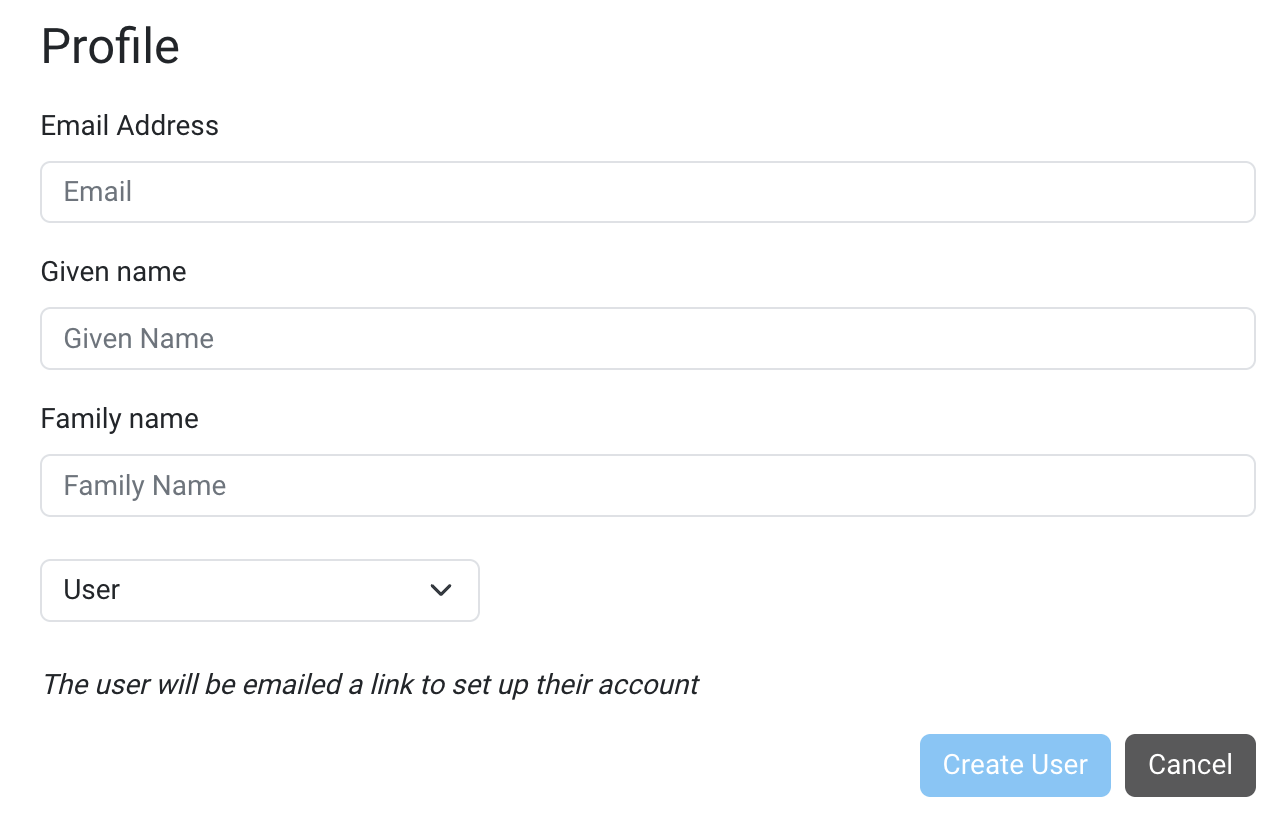Click the 'Family Name' placeholder text
Image resolution: width=1264 pixels, height=824 pixels.
(x=145, y=485)
